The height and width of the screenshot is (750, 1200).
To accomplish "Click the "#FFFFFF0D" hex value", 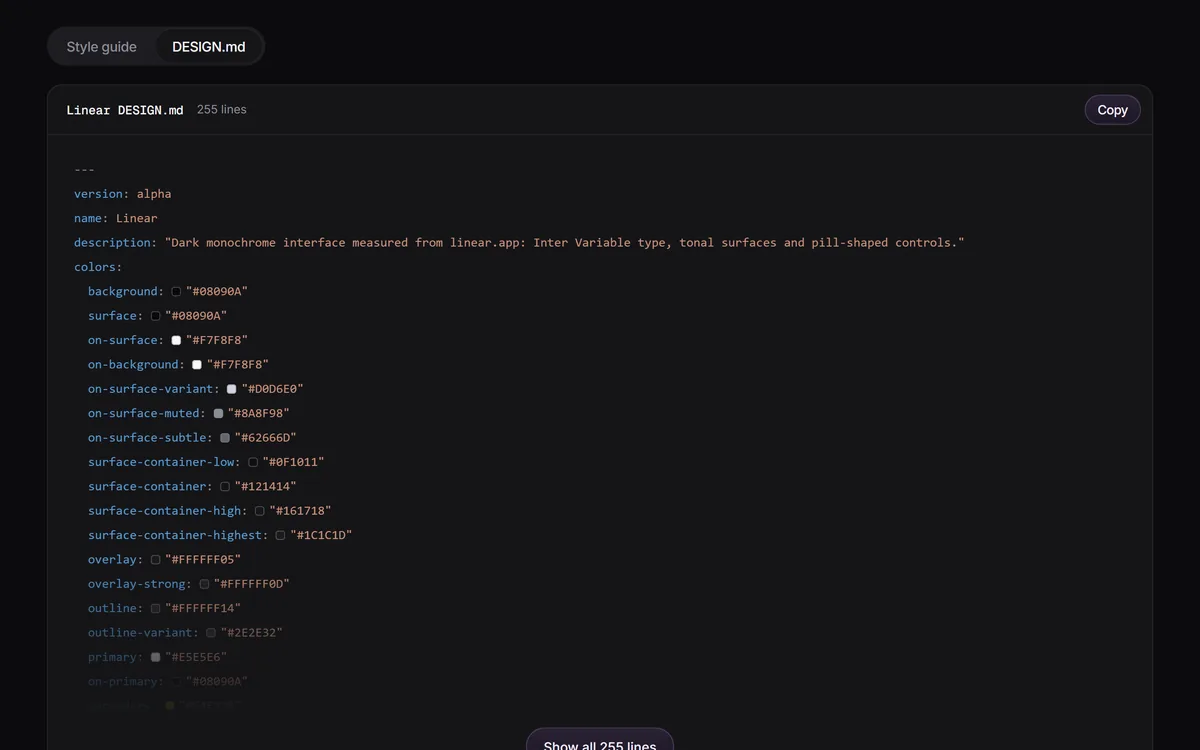I will click(x=252, y=584).
